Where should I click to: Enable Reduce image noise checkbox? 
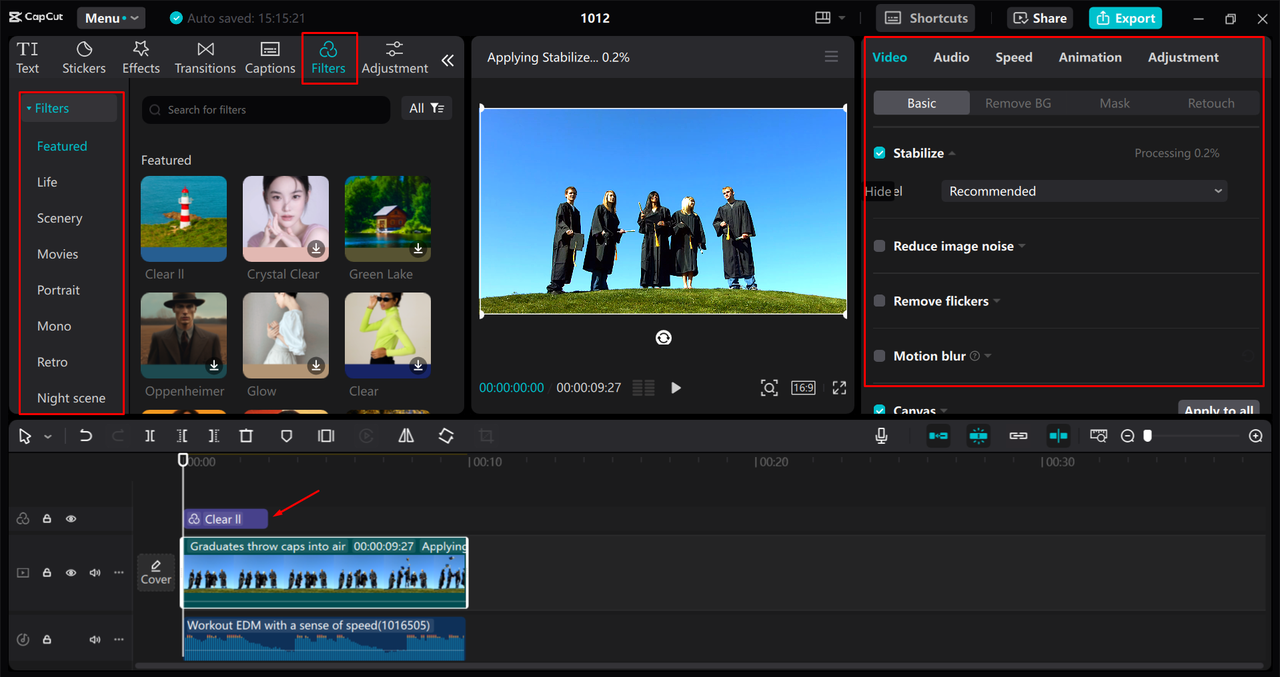[879, 246]
